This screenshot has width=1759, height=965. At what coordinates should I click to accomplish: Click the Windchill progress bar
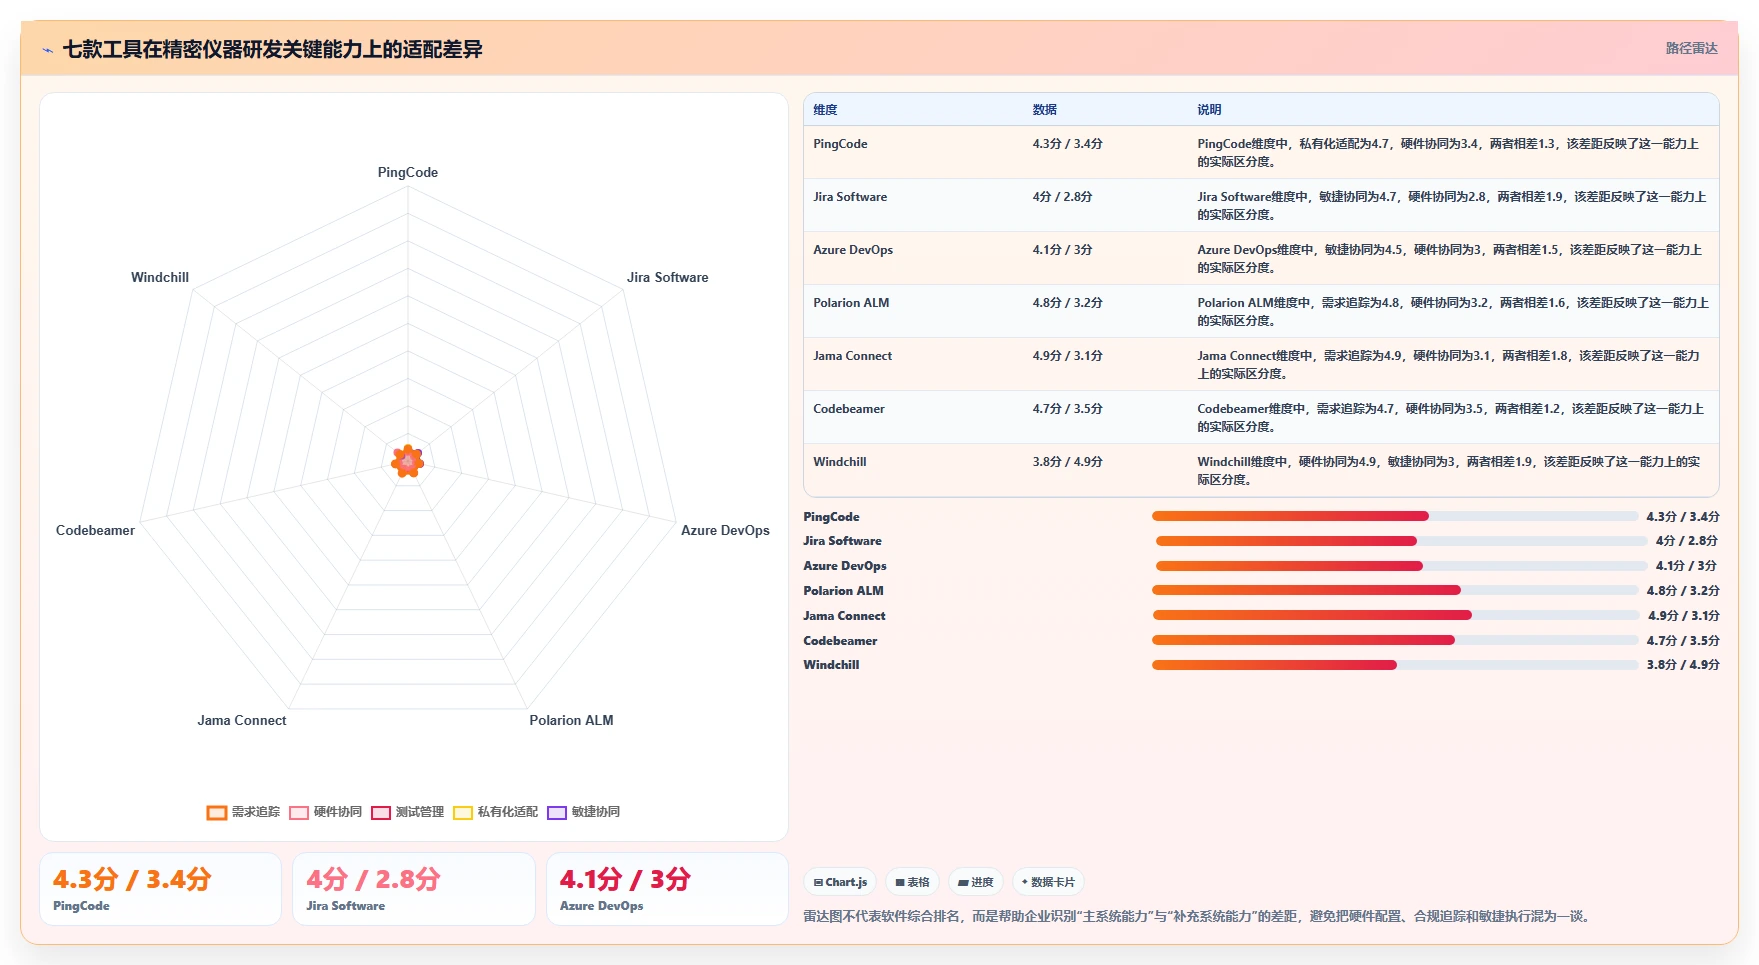point(1395,665)
